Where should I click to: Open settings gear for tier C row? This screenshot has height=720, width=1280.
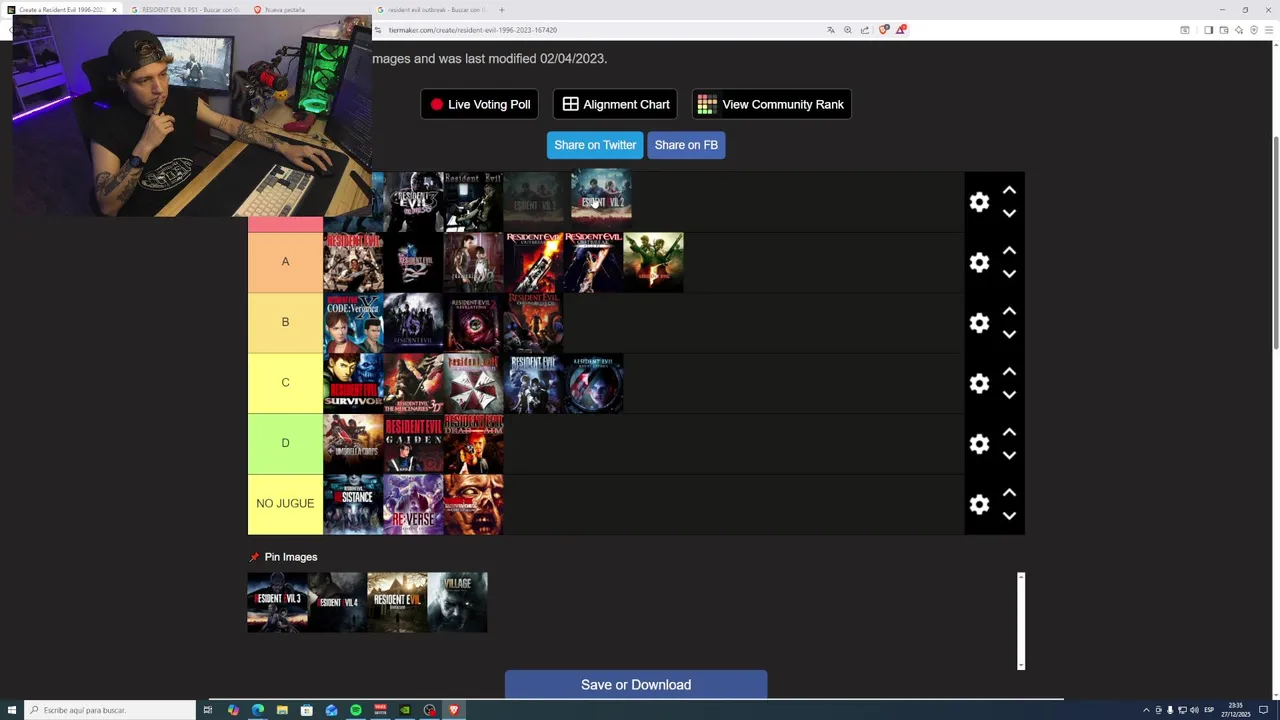979,383
